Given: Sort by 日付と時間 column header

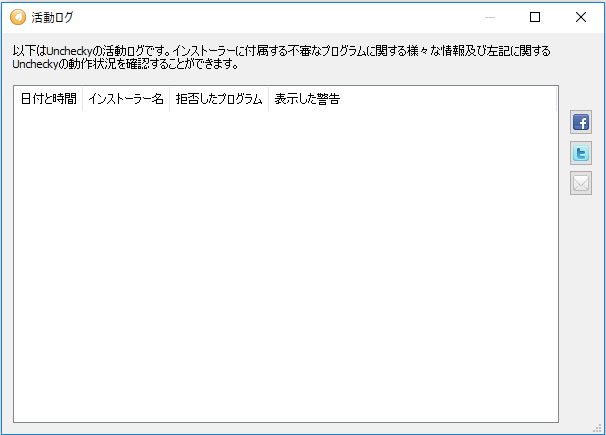Looking at the screenshot, I should (x=48, y=100).
